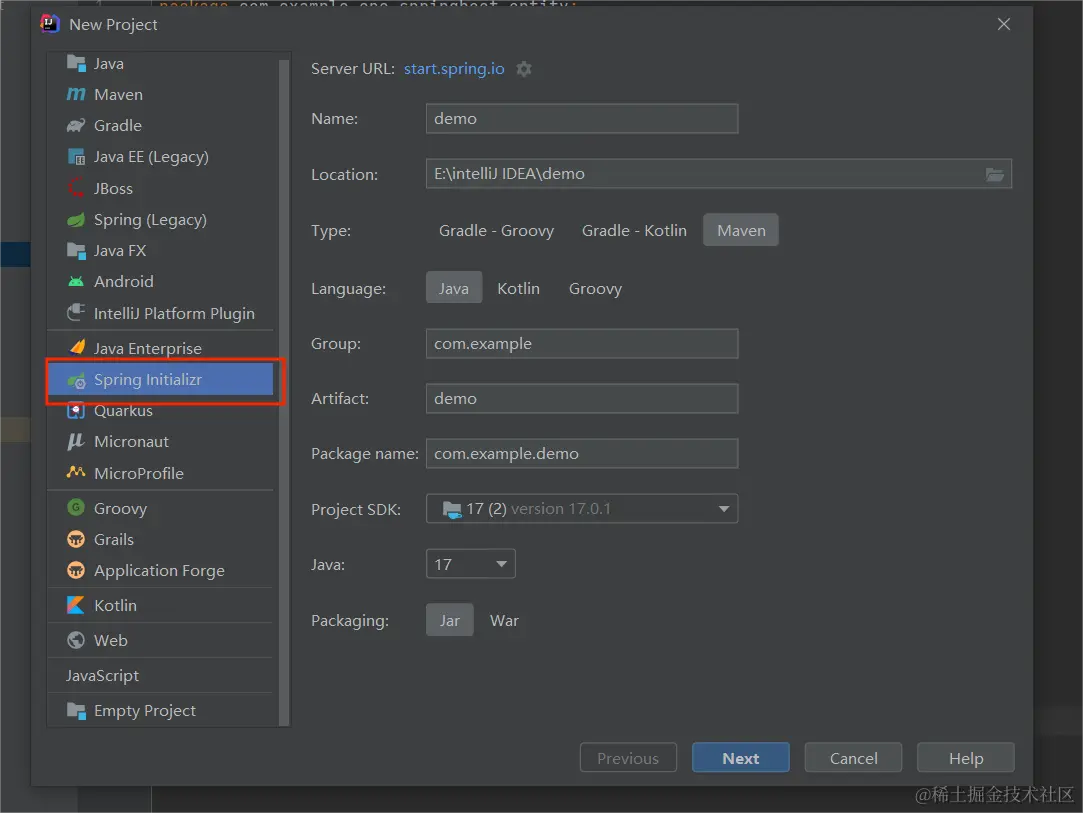Click the Java FX folder icon
The height and width of the screenshot is (813, 1083).
coord(76,250)
